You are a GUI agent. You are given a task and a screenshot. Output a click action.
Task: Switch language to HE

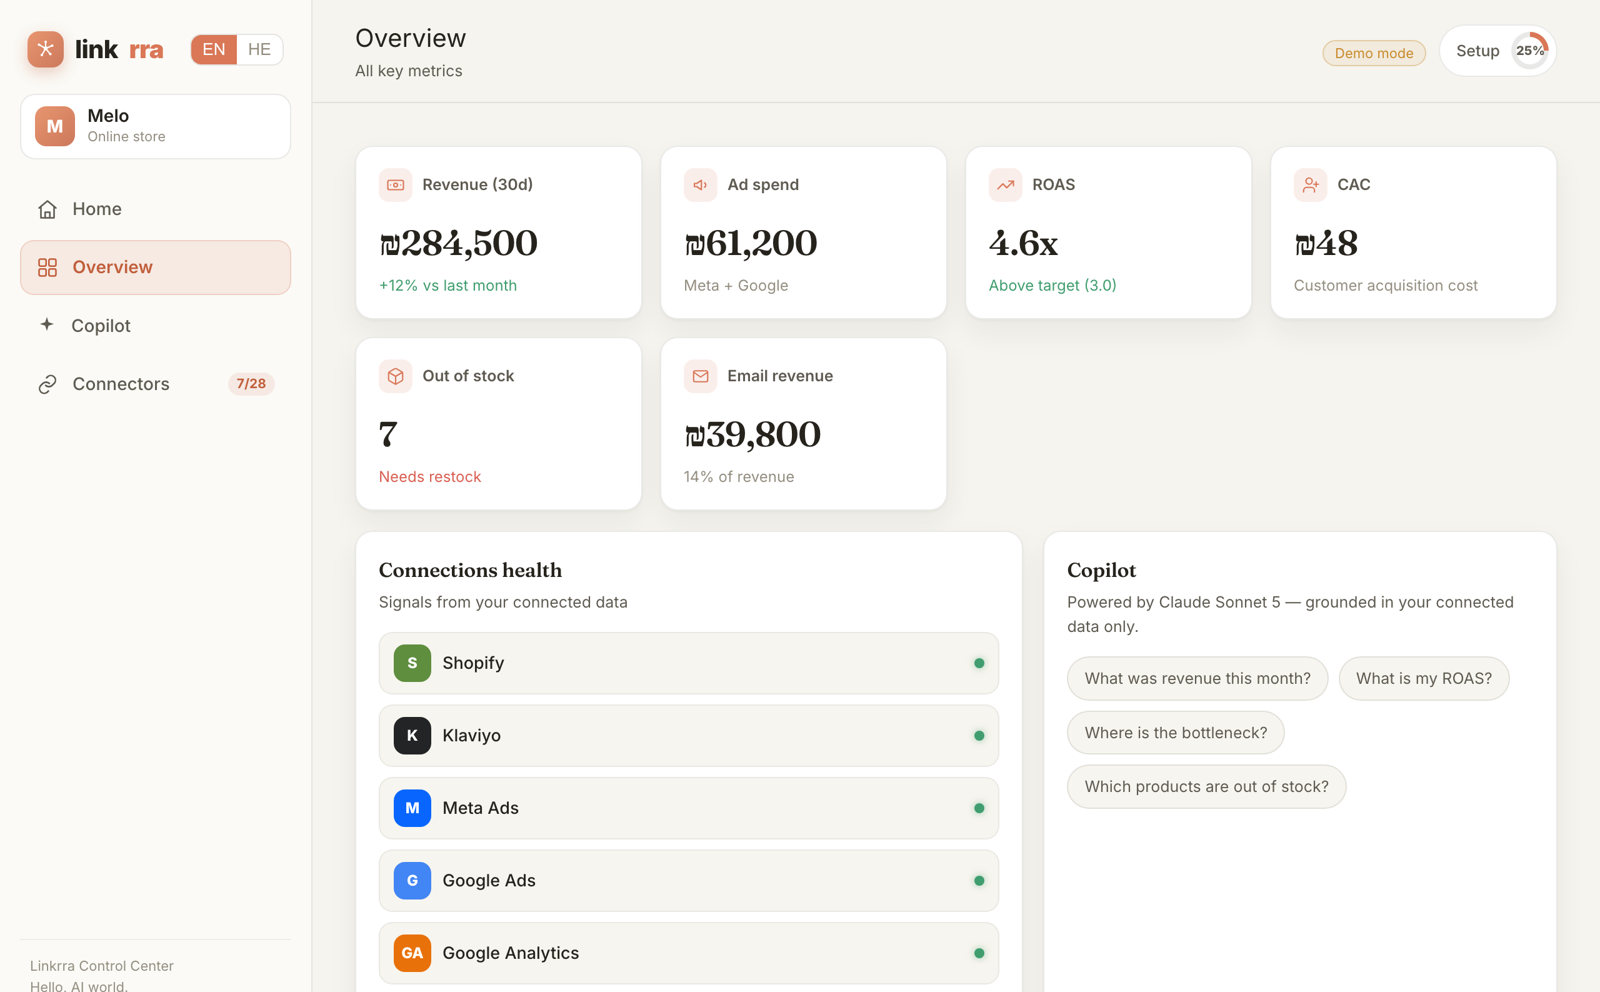(x=259, y=49)
